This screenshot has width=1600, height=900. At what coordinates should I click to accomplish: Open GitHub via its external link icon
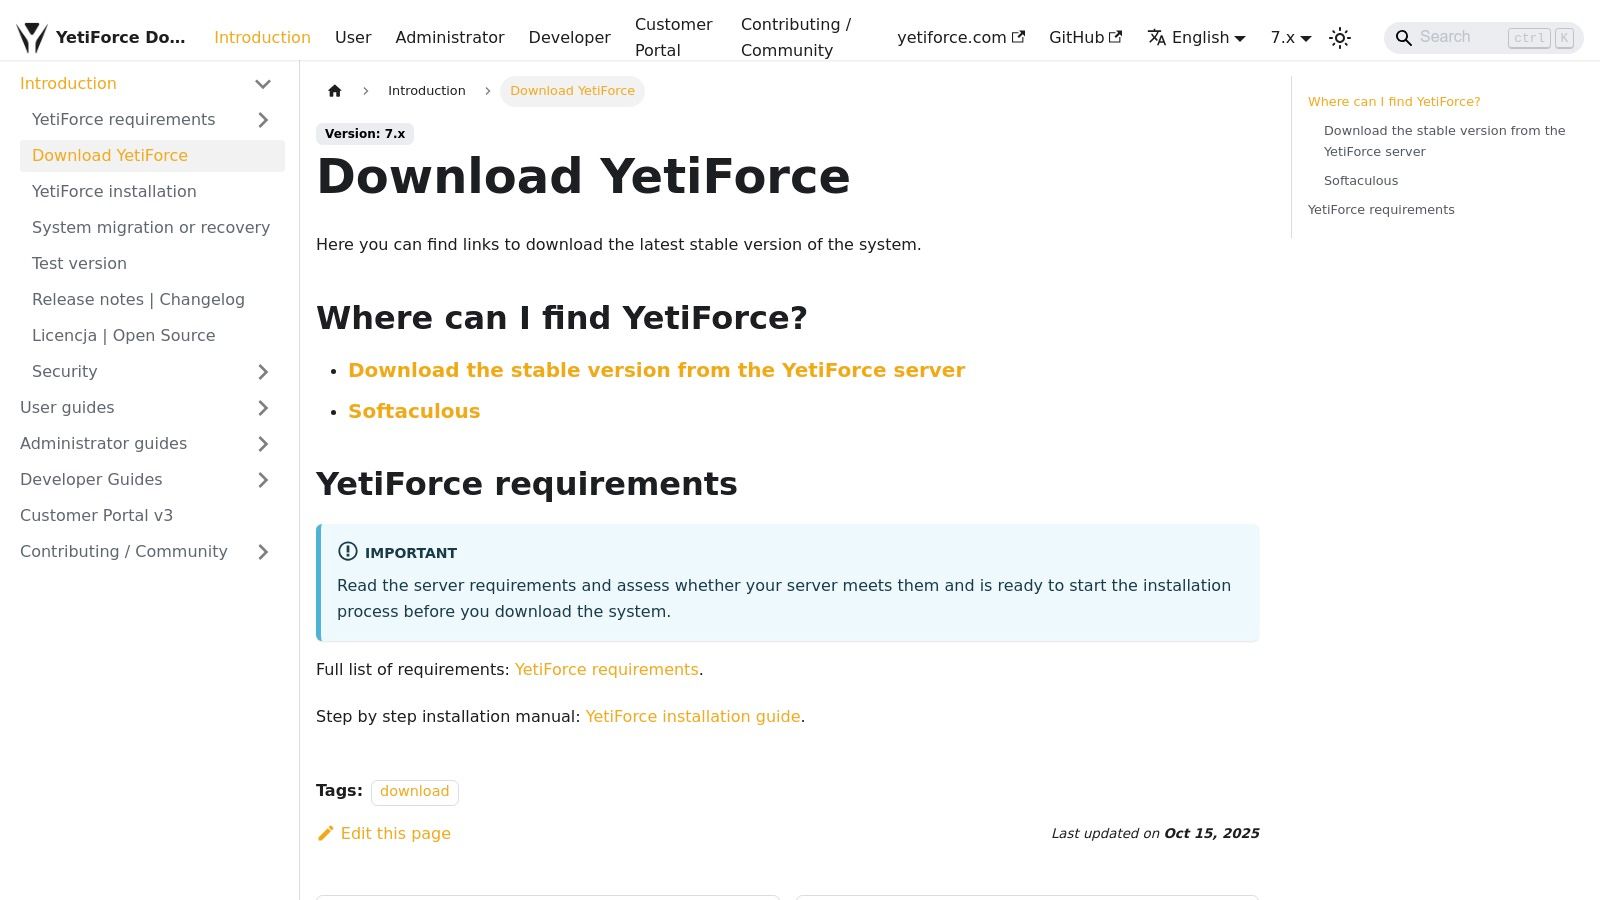(1117, 36)
